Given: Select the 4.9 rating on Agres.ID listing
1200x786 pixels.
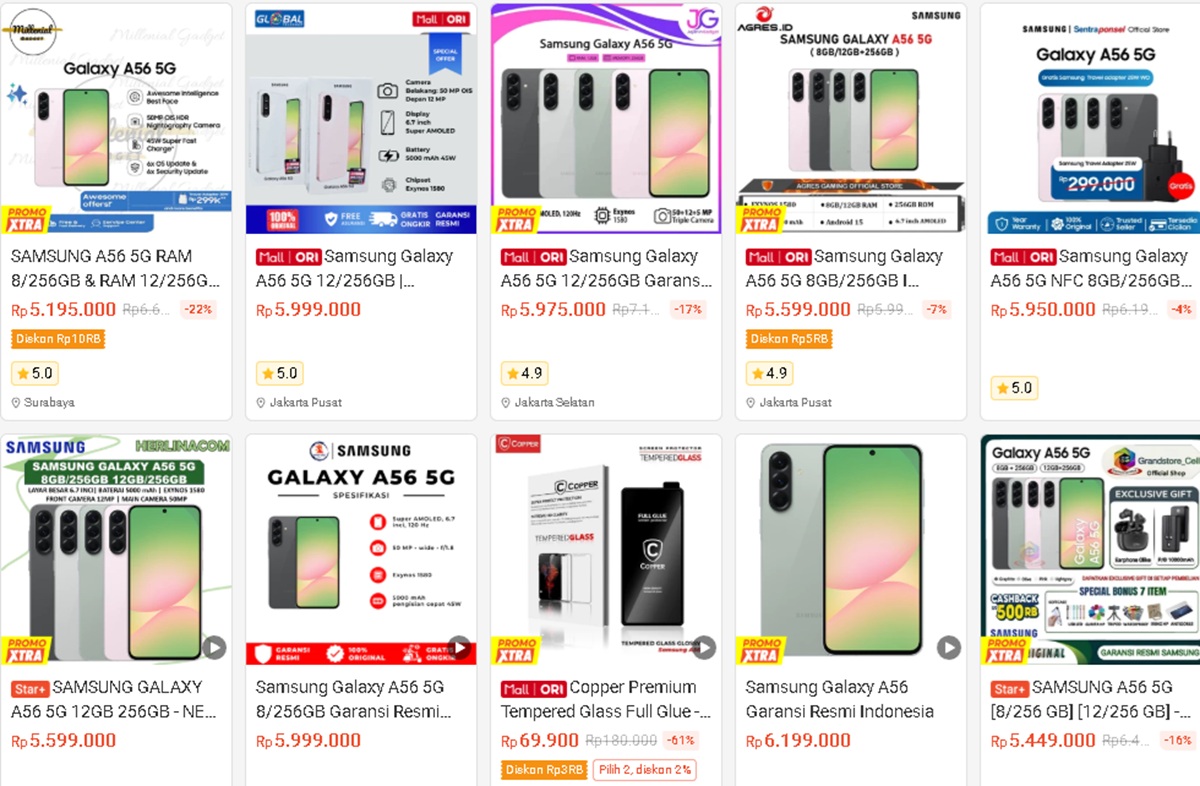Looking at the screenshot, I should click(768, 373).
